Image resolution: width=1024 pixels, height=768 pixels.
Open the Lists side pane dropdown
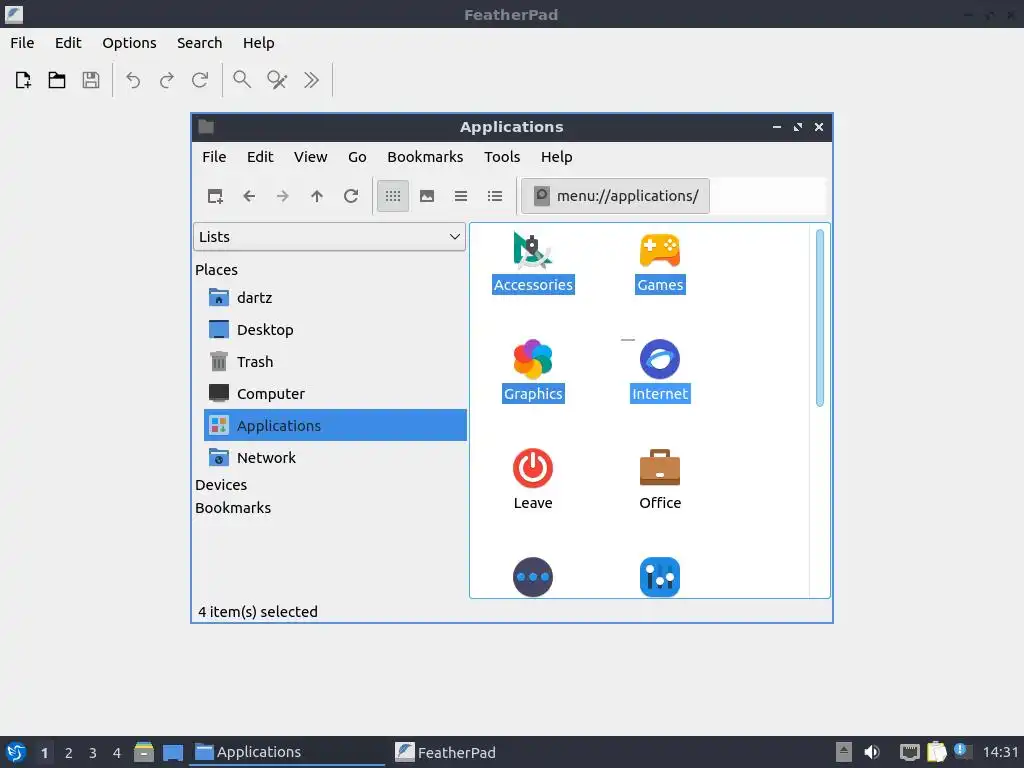329,236
